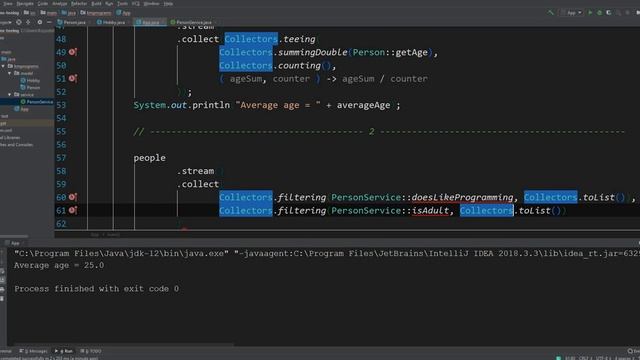Click the locate/scroll-from-source icon in Project panel
Screen dimensions: 640x360
coord(19,22)
